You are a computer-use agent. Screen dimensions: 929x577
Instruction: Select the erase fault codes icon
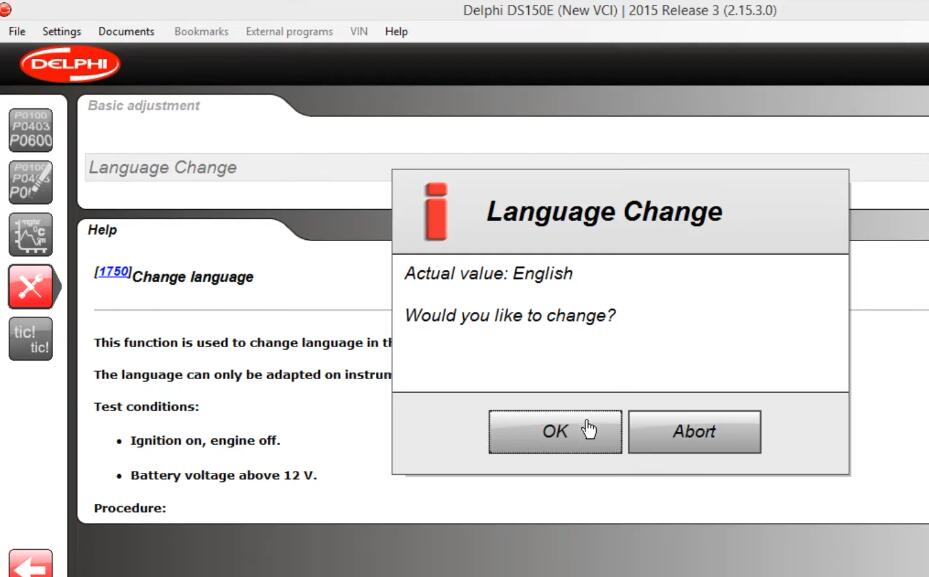[x=31, y=182]
